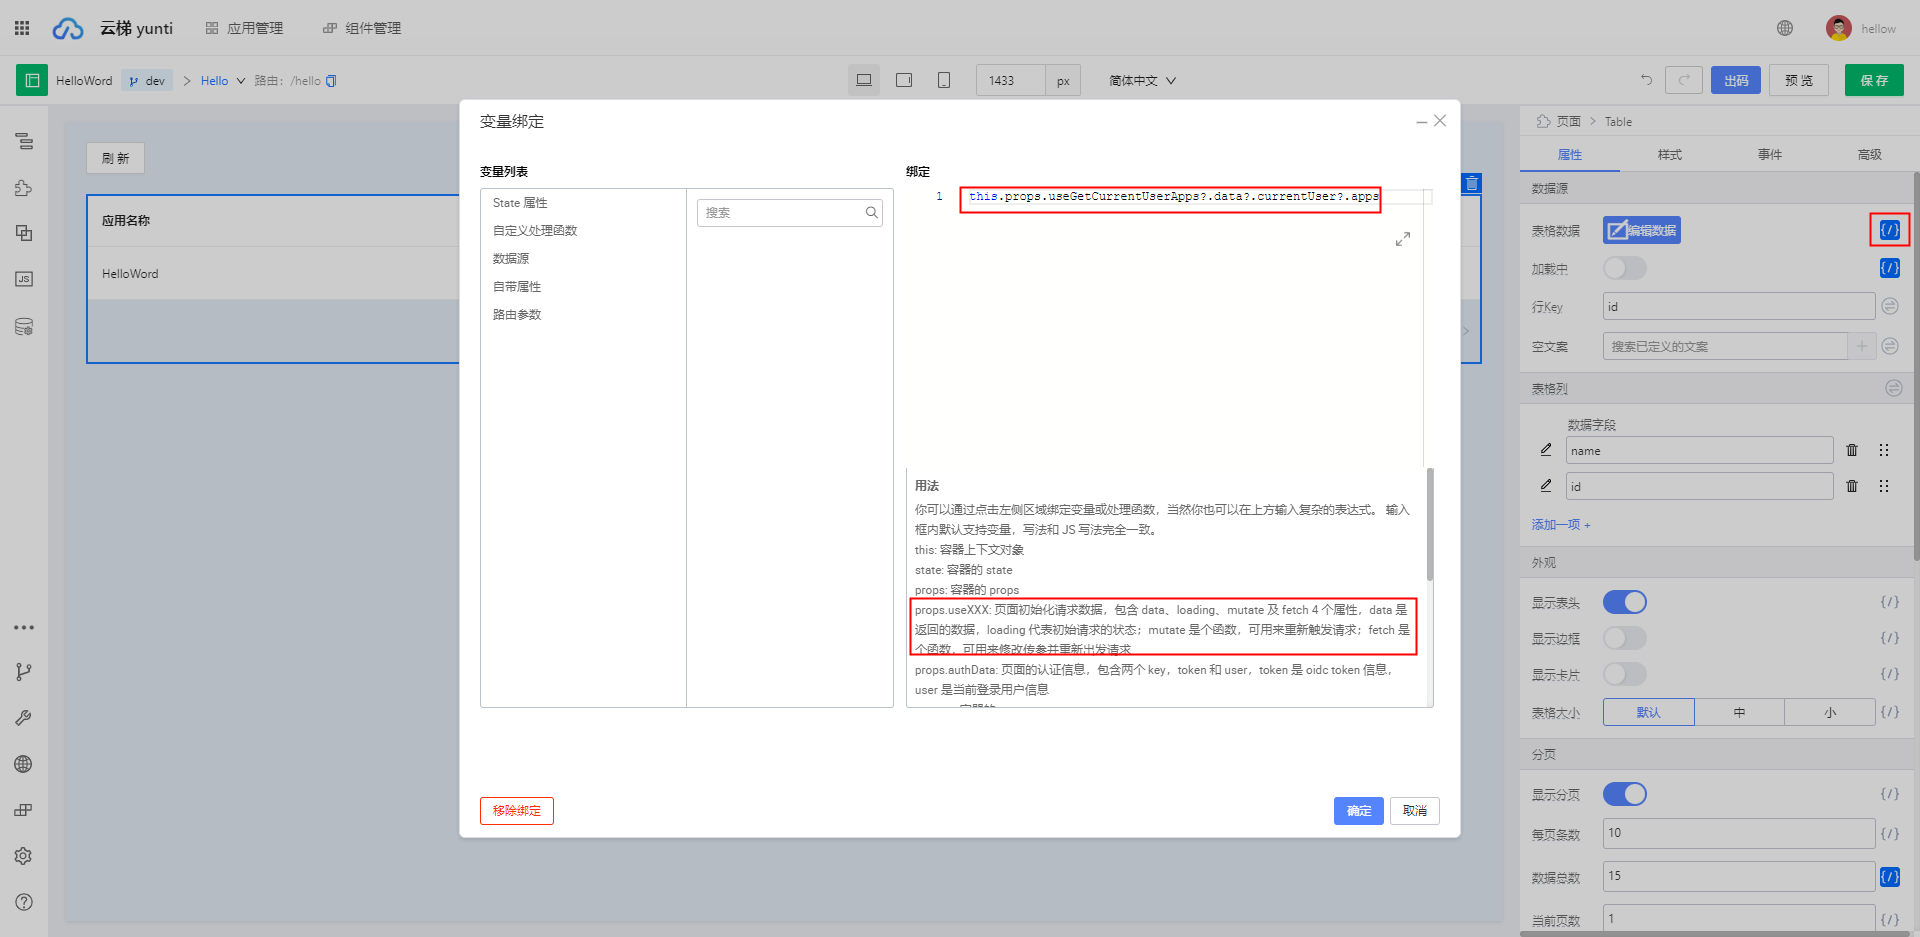Open the help question-mark icon
This screenshot has height=937, width=1920.
[24, 902]
